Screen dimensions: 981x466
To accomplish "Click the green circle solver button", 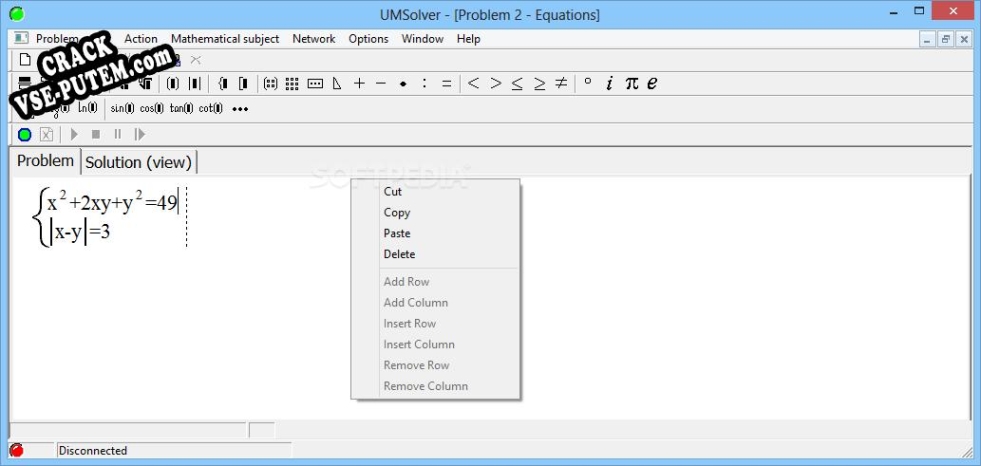I will point(24,134).
